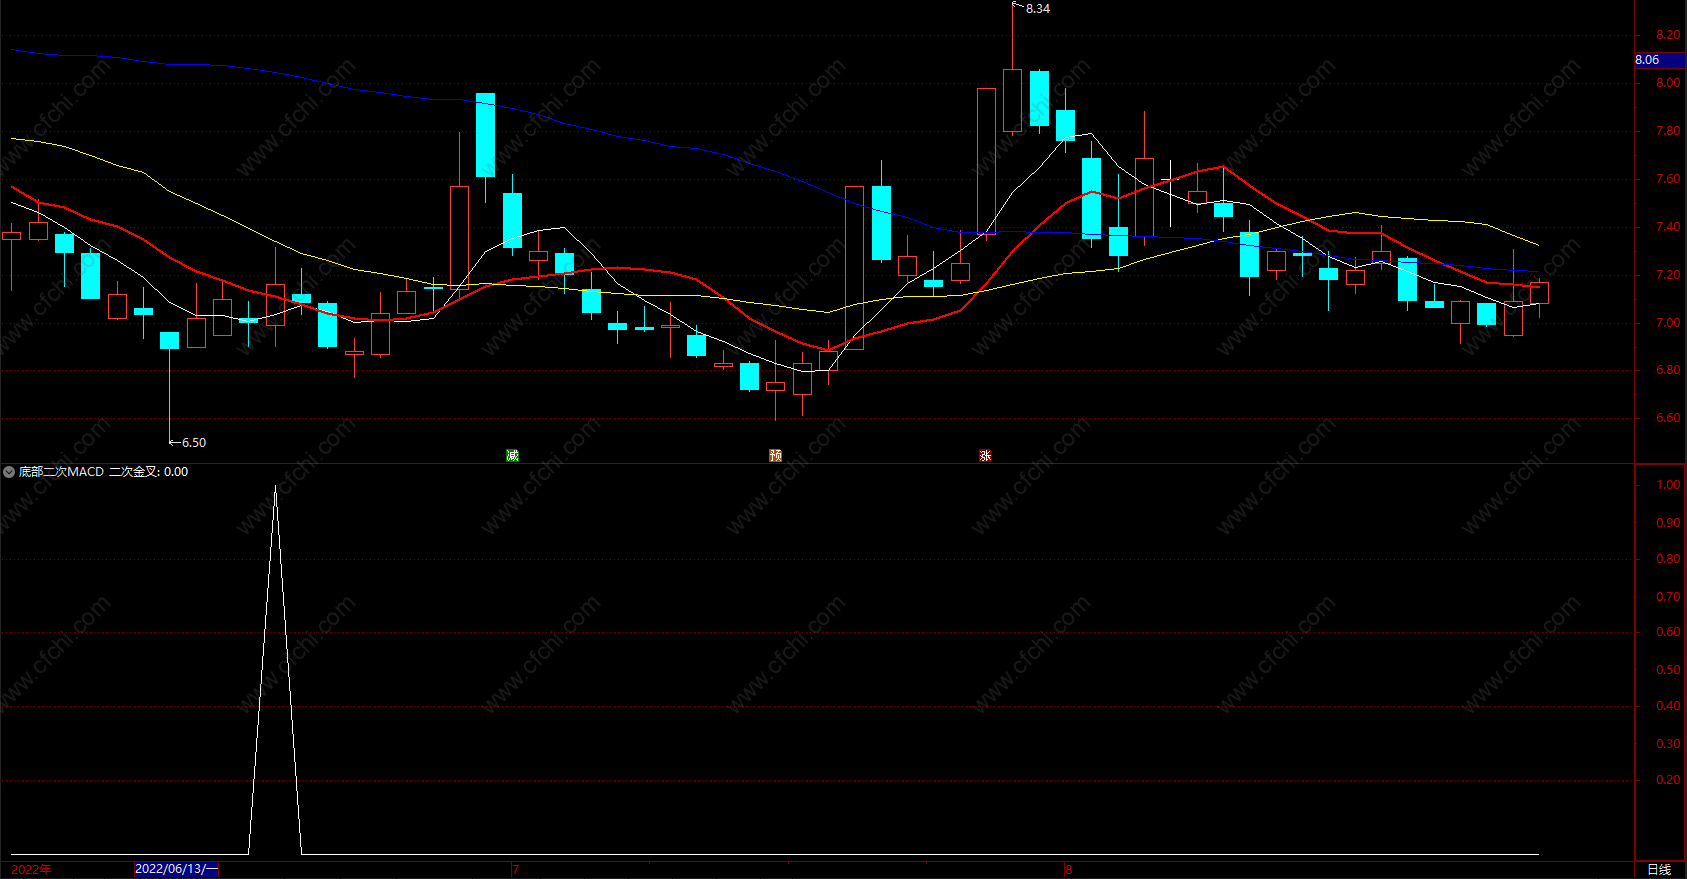Click the 7.00 price axis label
This screenshot has height=879, width=1687.
tap(1668, 323)
